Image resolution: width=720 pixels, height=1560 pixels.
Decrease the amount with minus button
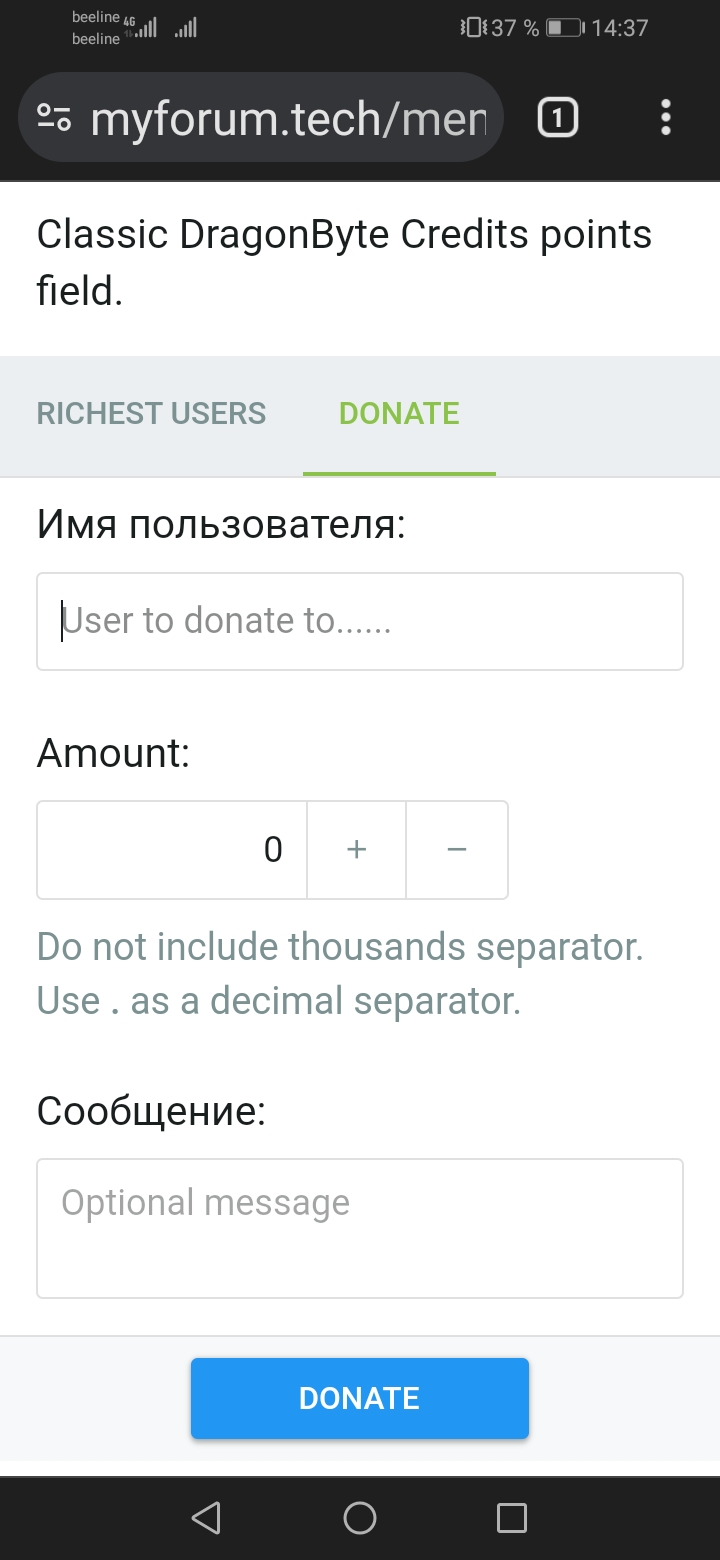(x=457, y=850)
